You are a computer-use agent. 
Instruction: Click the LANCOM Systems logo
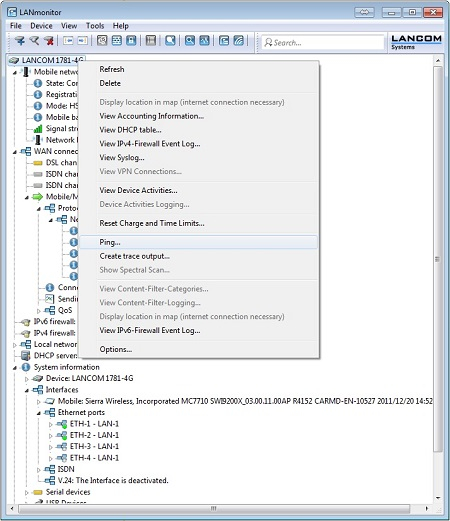click(416, 42)
